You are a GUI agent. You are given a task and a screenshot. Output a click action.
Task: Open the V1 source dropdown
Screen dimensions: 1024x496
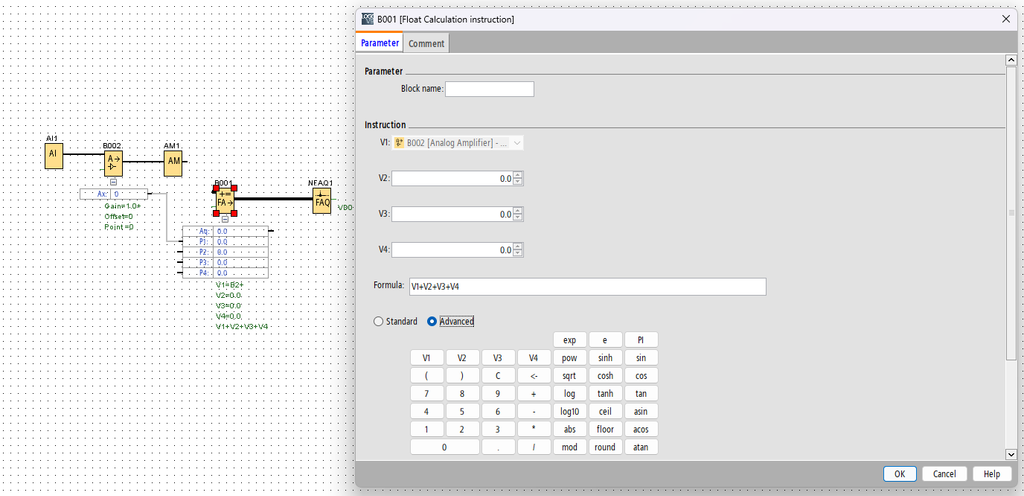pos(457,143)
